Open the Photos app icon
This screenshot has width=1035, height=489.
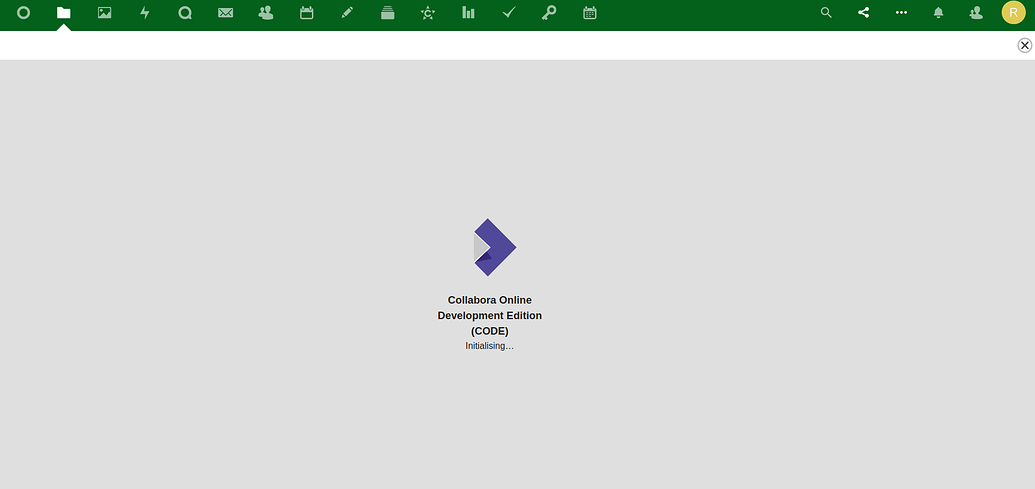[104, 13]
